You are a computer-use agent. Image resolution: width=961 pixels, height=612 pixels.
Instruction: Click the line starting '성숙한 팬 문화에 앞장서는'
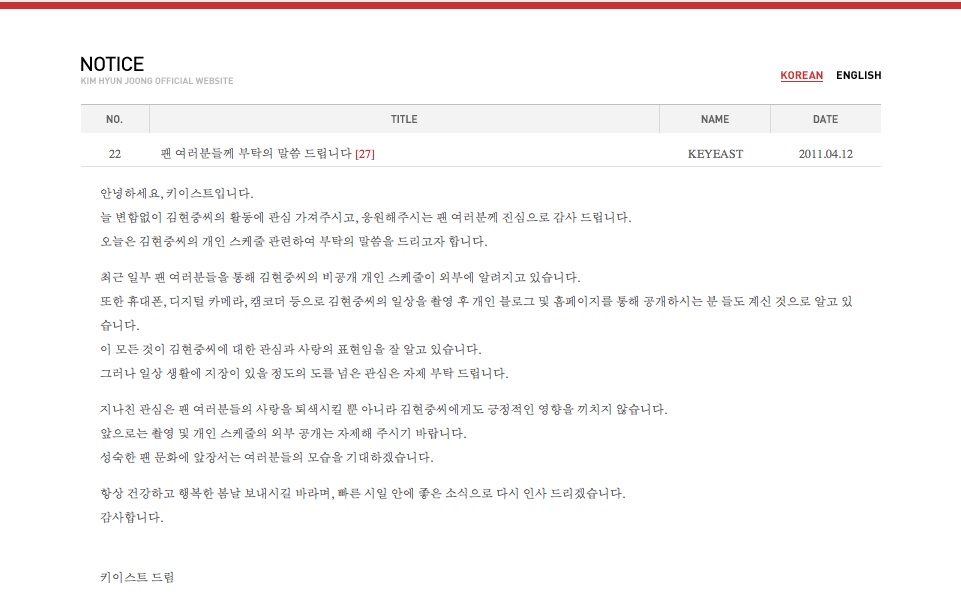coord(267,457)
